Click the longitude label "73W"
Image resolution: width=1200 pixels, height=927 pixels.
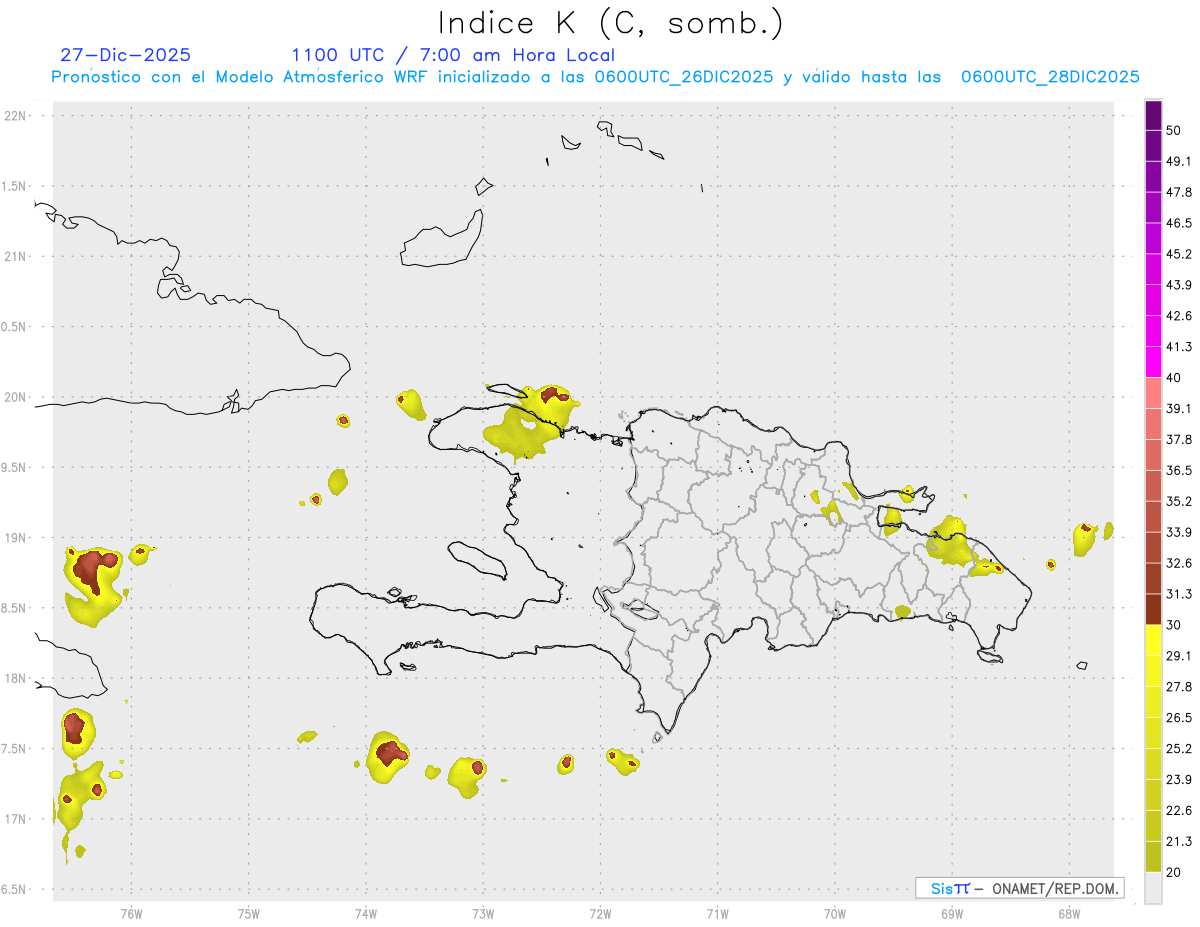[483, 914]
